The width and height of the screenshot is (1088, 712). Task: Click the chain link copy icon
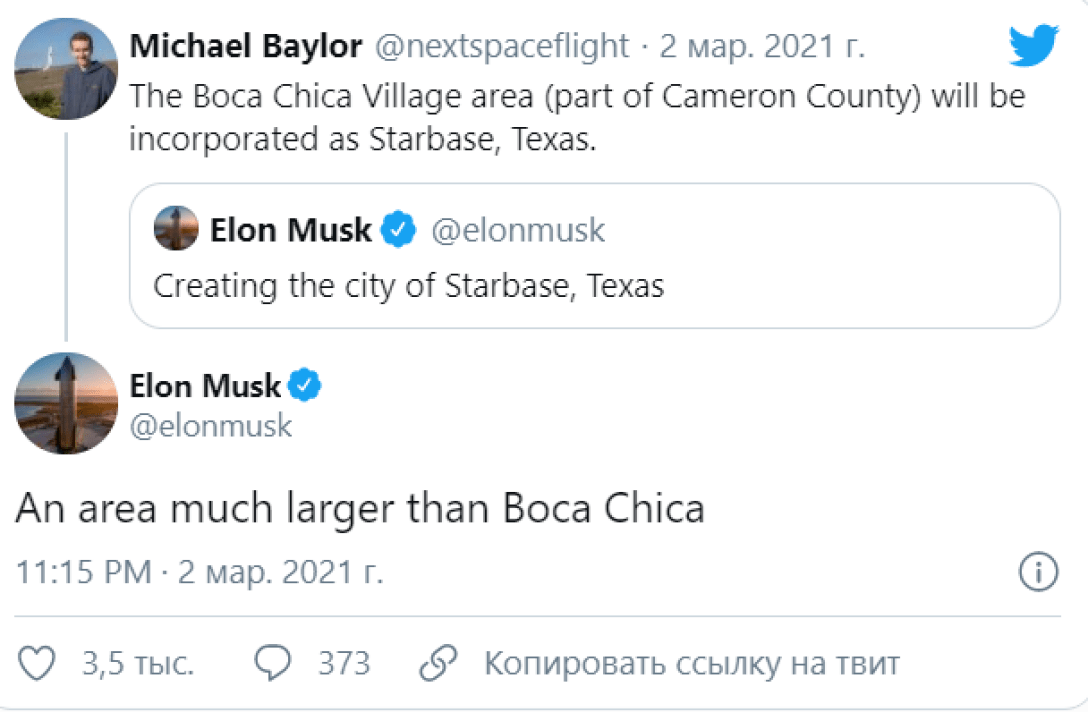pos(438,663)
